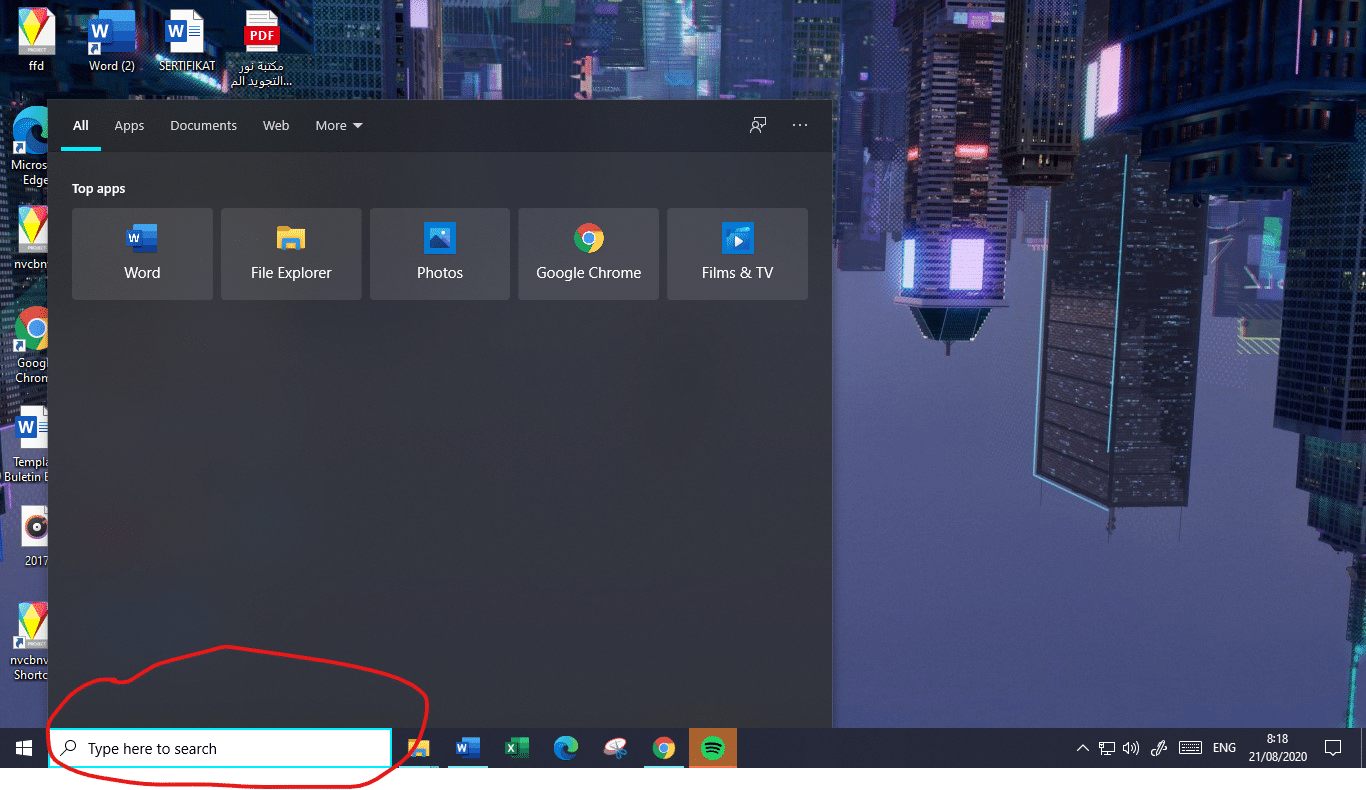Image resolution: width=1366 pixels, height=790 pixels.
Task: Expand the More filter dropdown
Action: click(339, 126)
